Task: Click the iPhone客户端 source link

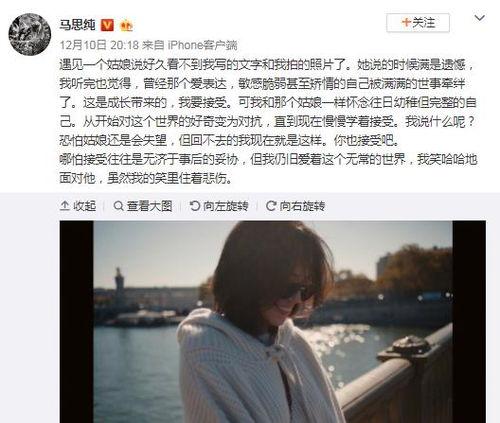Action: point(202,45)
